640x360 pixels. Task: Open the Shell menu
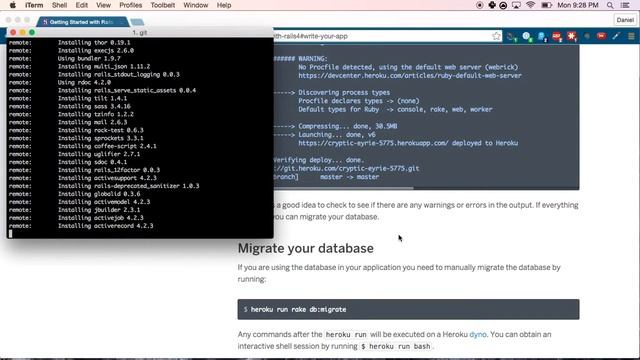[x=60, y=5]
